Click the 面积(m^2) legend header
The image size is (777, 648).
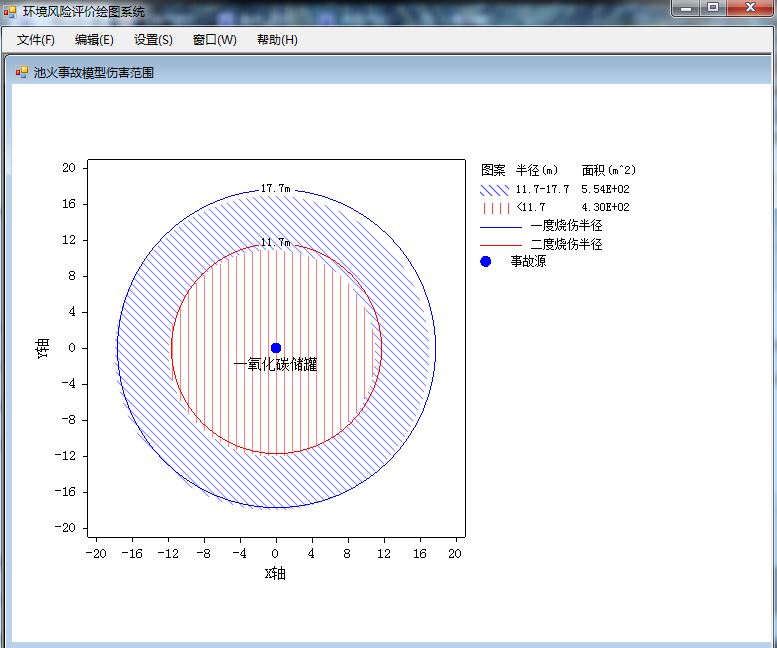tap(609, 170)
